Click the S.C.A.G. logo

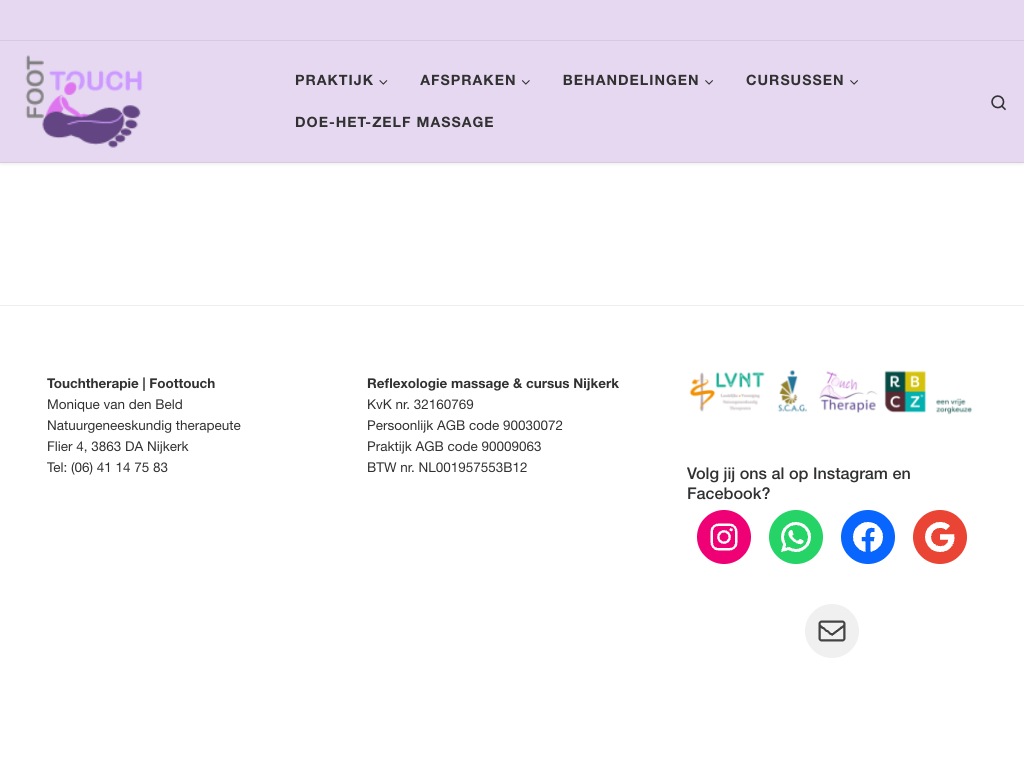792,391
